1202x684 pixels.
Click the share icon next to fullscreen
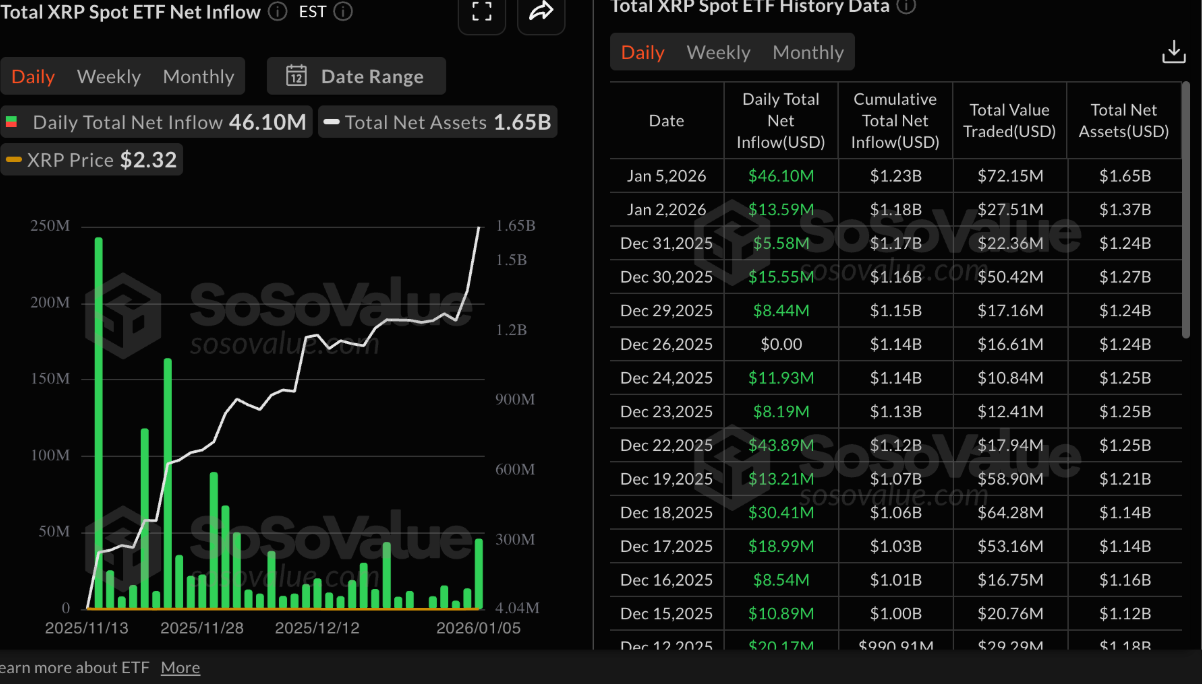coord(541,12)
